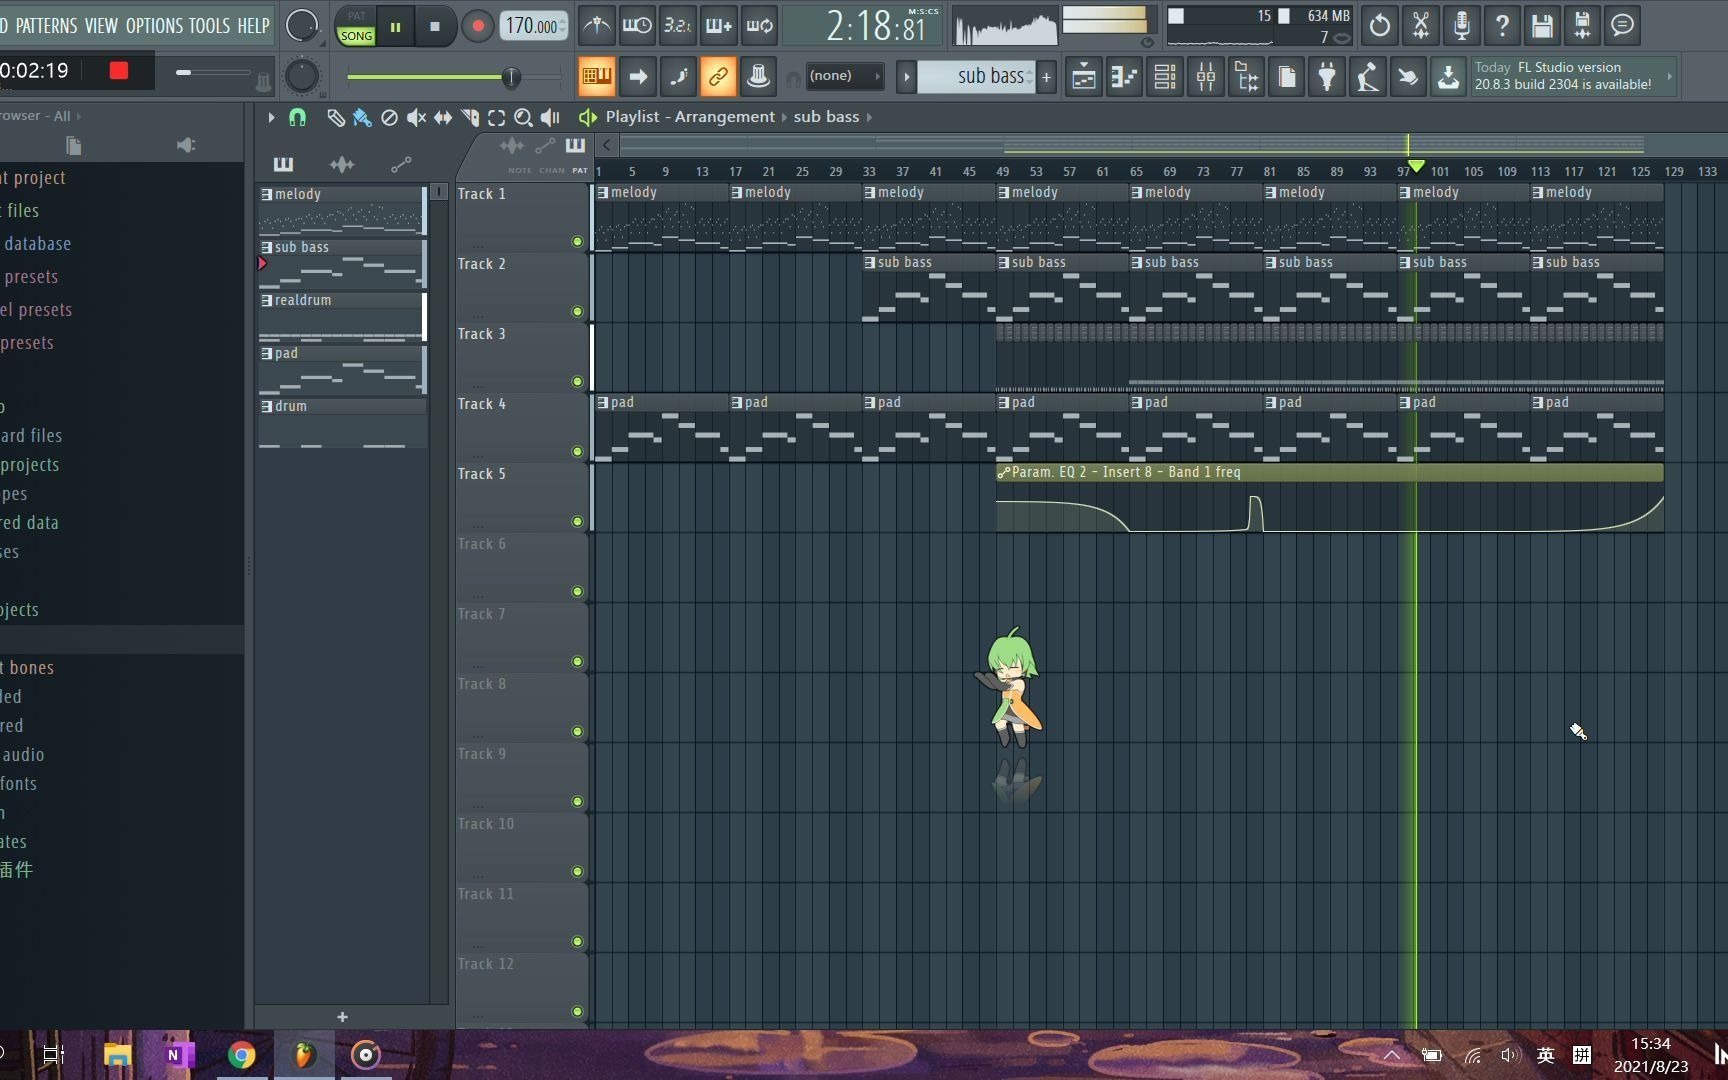The image size is (1728, 1080).
Task: Open the plugin database plug icon
Action: (1327, 77)
